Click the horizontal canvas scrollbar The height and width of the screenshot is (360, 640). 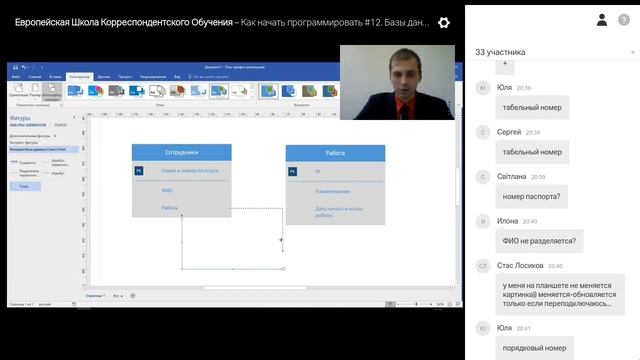[x=255, y=288]
